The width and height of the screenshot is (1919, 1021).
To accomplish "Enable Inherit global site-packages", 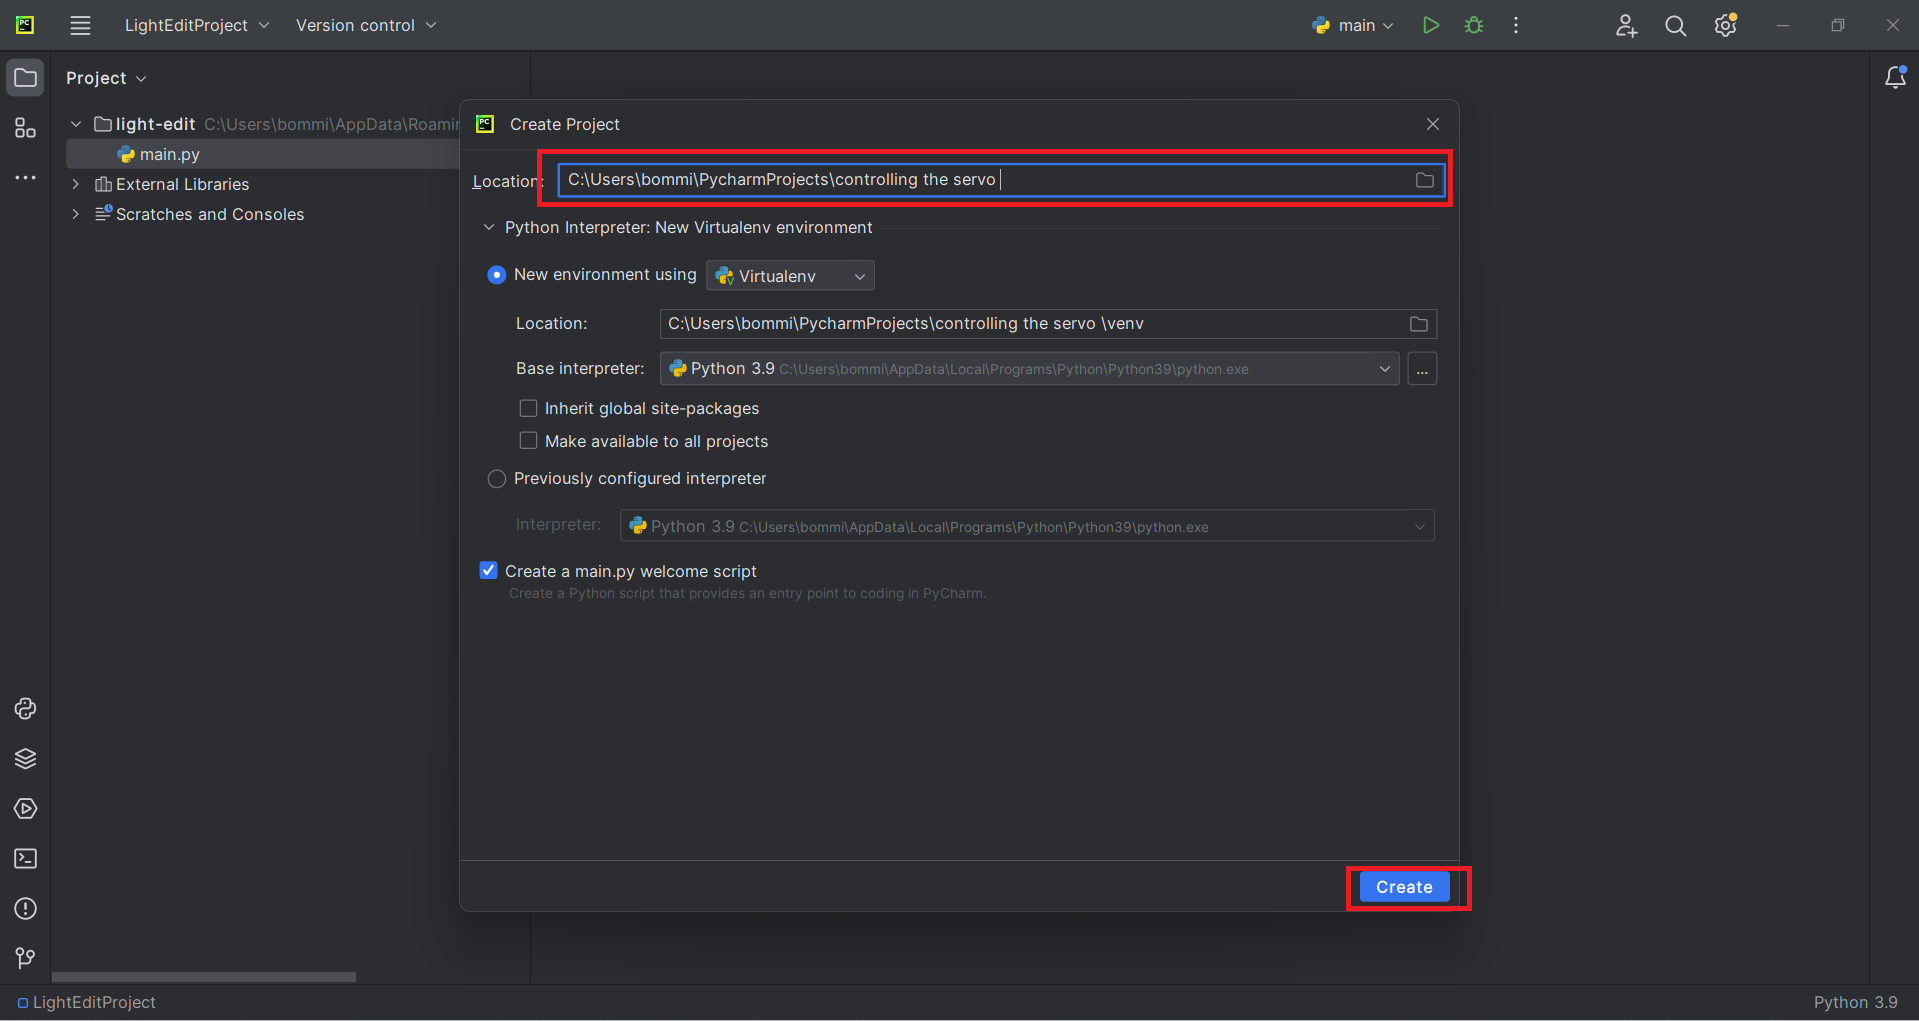I will point(528,408).
